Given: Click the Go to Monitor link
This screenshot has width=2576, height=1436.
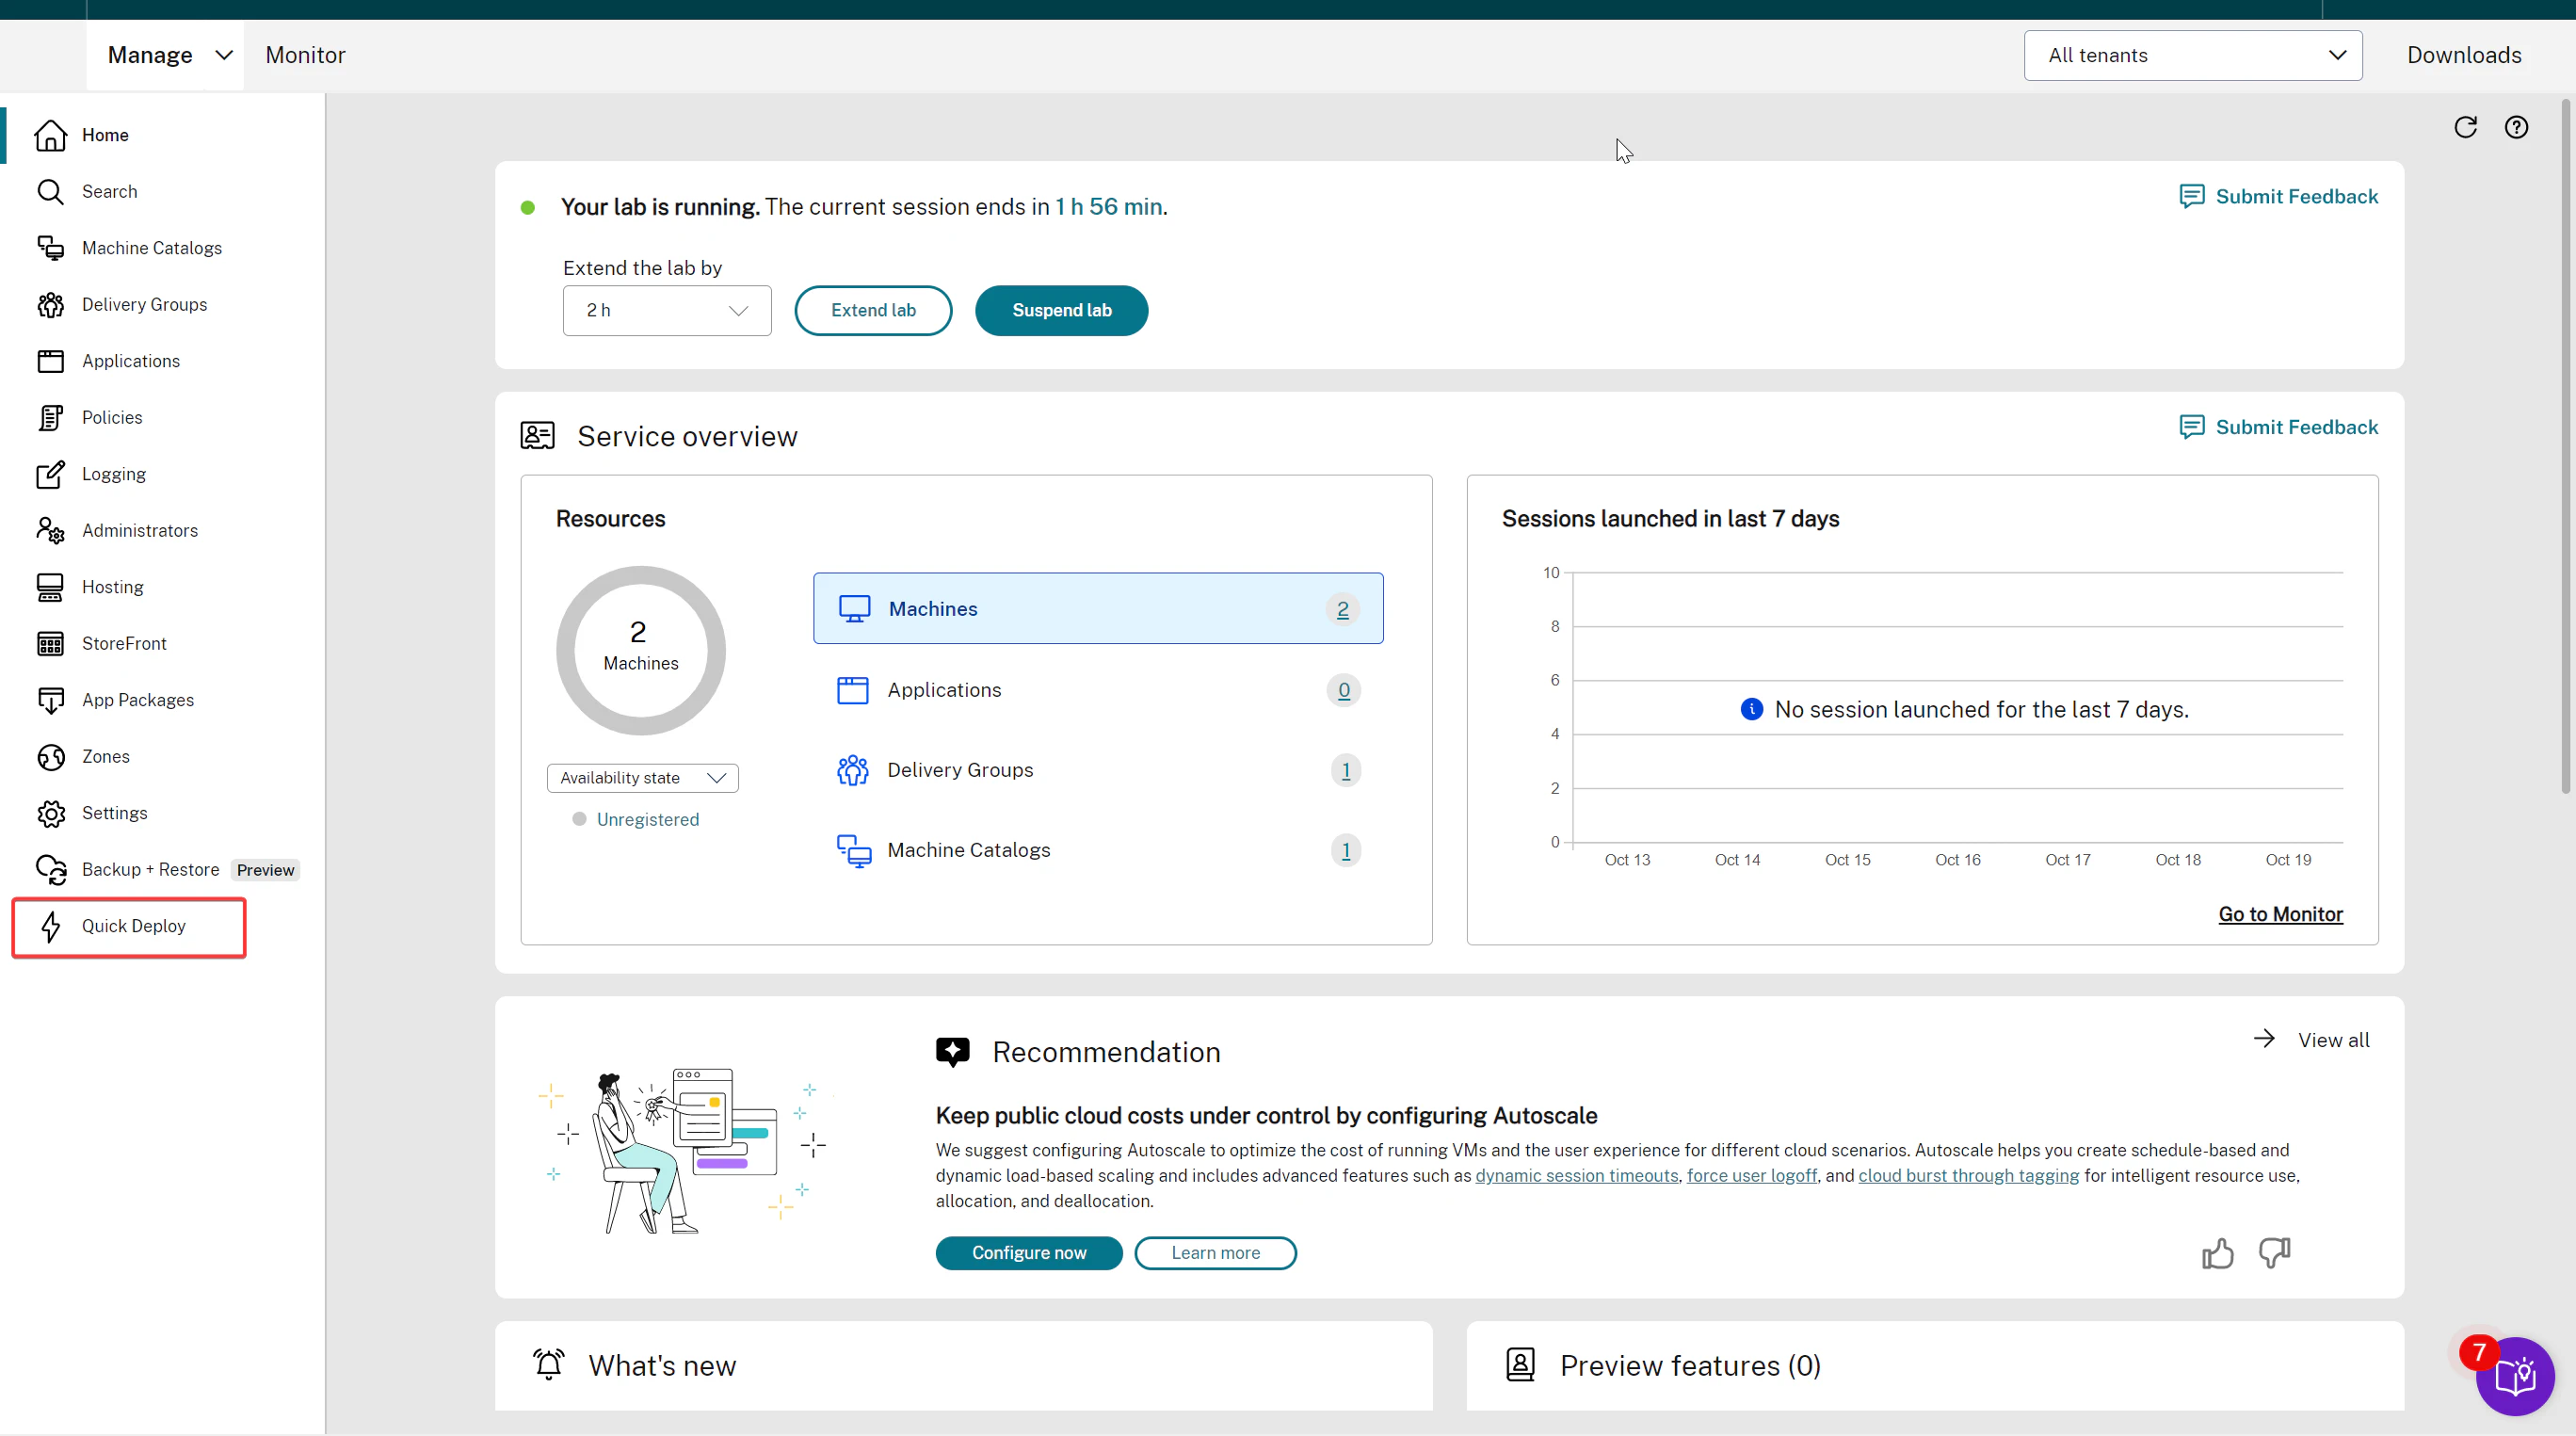Looking at the screenshot, I should pos(2280,914).
